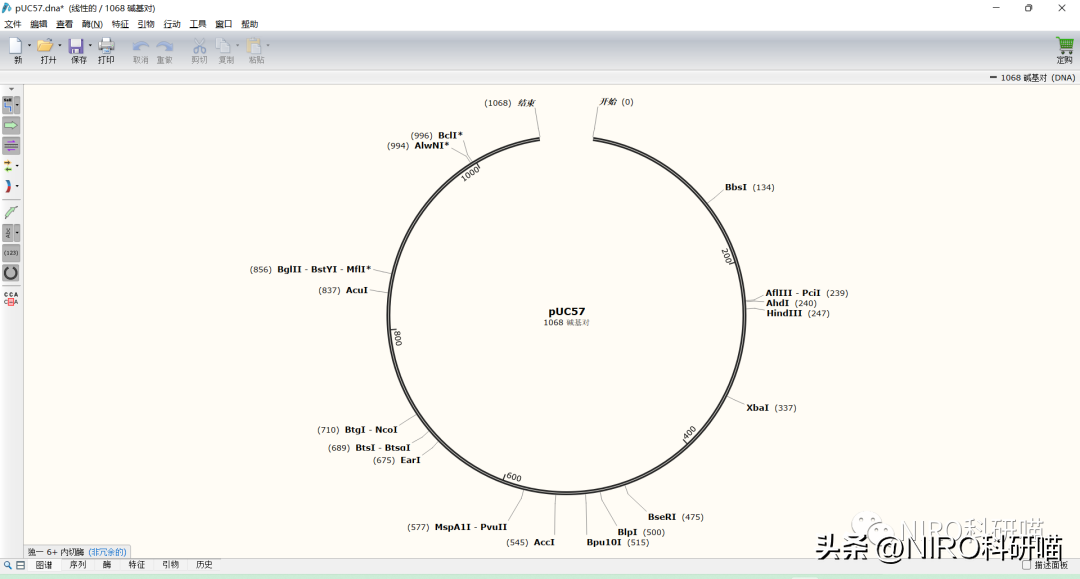Toggle the CCA sequence color icon
Viewport: 1080px width, 579px height.
point(11,298)
